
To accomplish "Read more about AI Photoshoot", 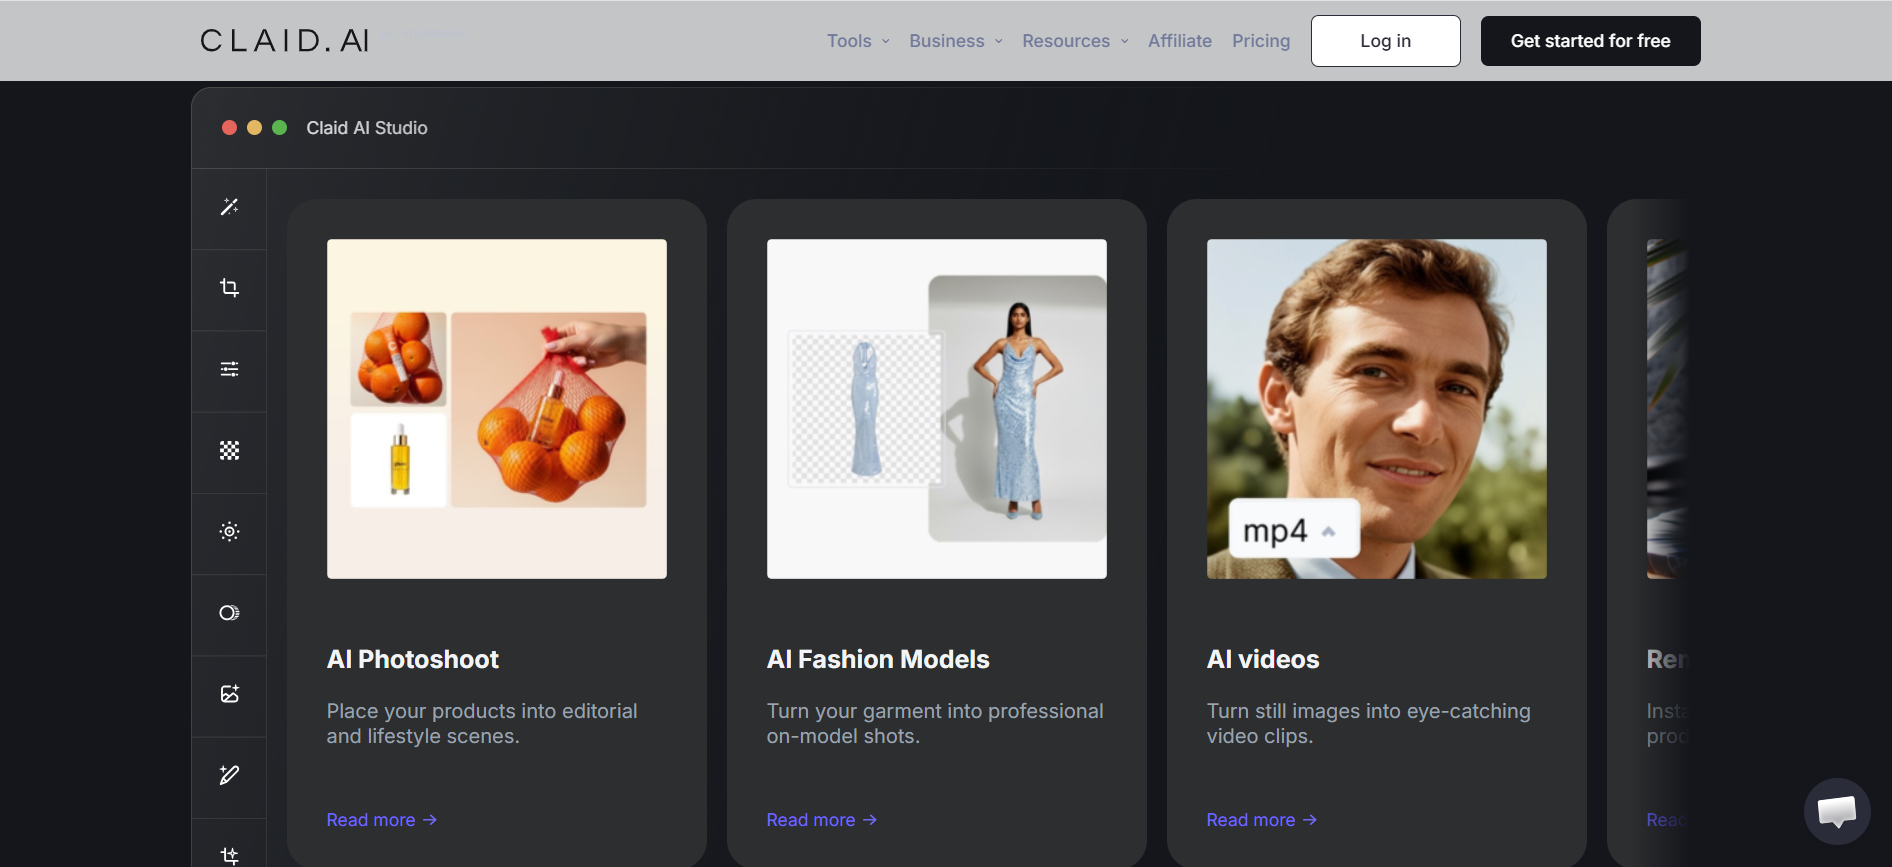I will tap(381, 820).
